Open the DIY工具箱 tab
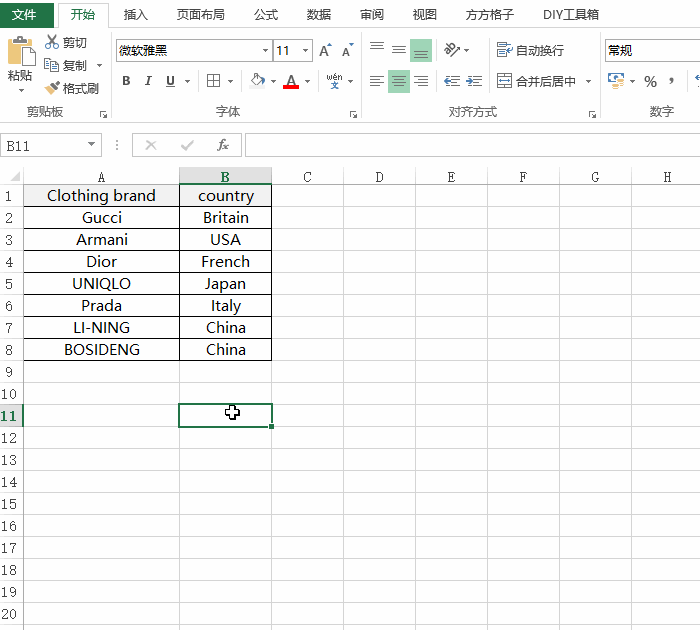 click(571, 15)
